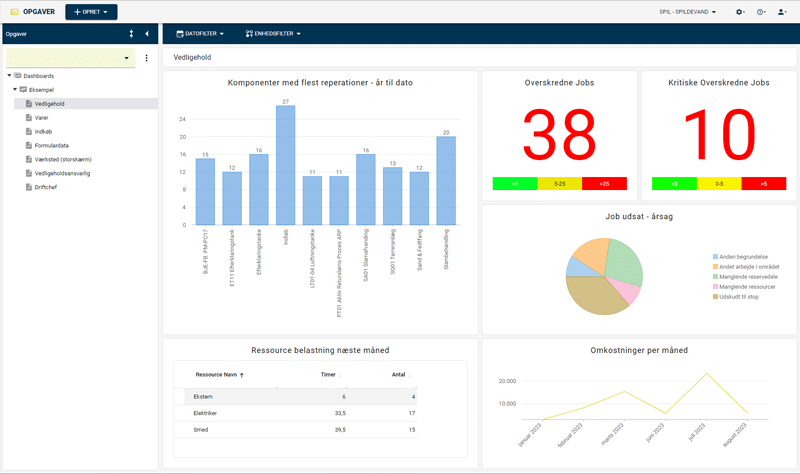
Task: Click the Slambehandling bar with value 20
Action: point(446,181)
